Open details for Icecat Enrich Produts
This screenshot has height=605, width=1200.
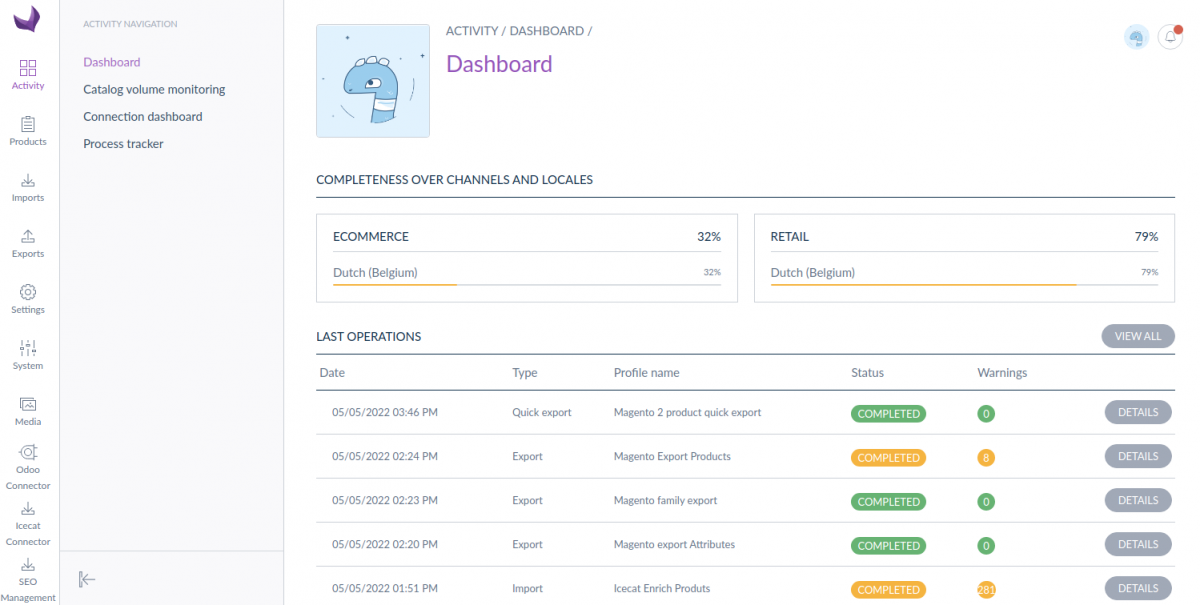point(1138,588)
